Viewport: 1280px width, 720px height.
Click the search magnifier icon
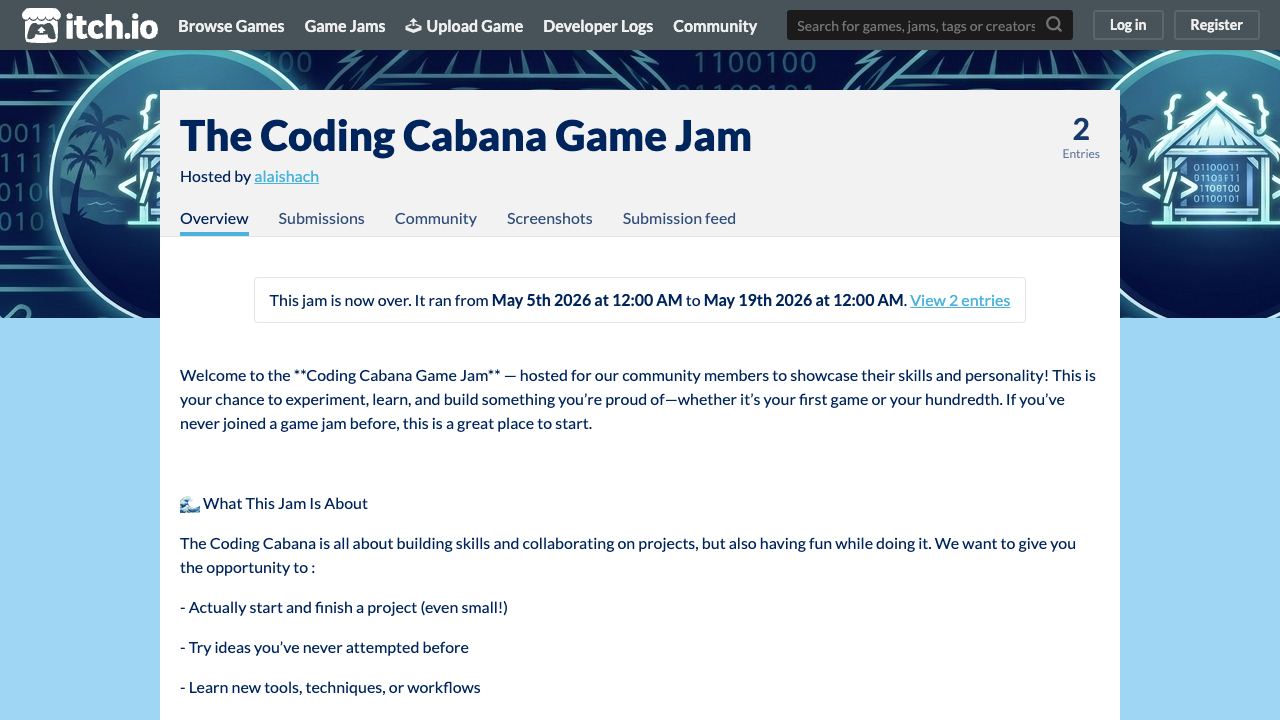(x=1054, y=25)
